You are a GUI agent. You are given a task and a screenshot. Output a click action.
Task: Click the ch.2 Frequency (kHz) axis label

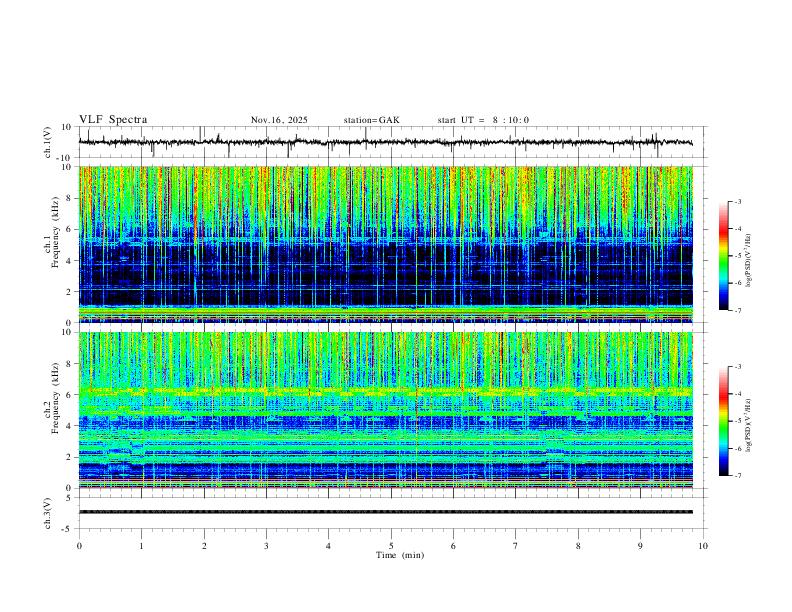(x=53, y=398)
